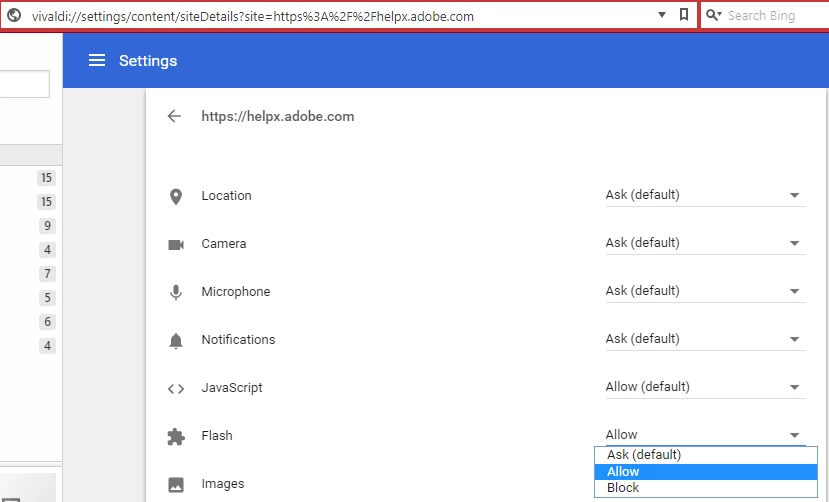Choose Allow in Flash options list

(x=706, y=472)
